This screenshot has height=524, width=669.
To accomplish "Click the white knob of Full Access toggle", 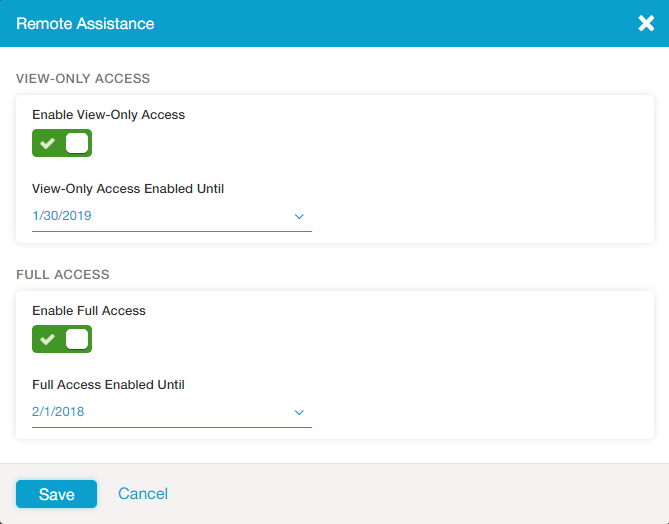I will click(77, 339).
